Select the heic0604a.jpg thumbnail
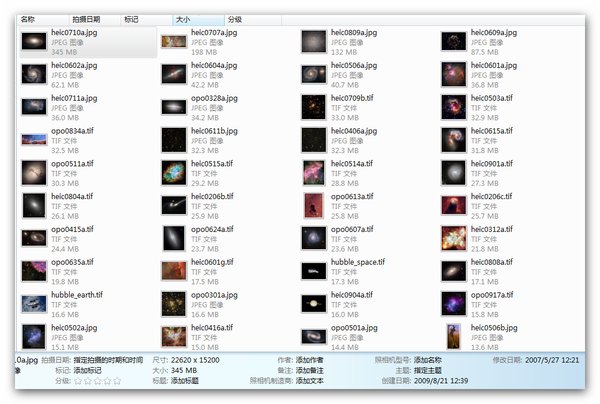600x404 pixels. 174,74
